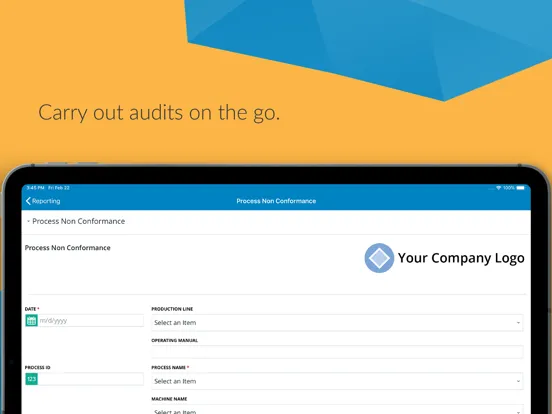
Task: Open the Production Line dropdown
Action: (337, 323)
